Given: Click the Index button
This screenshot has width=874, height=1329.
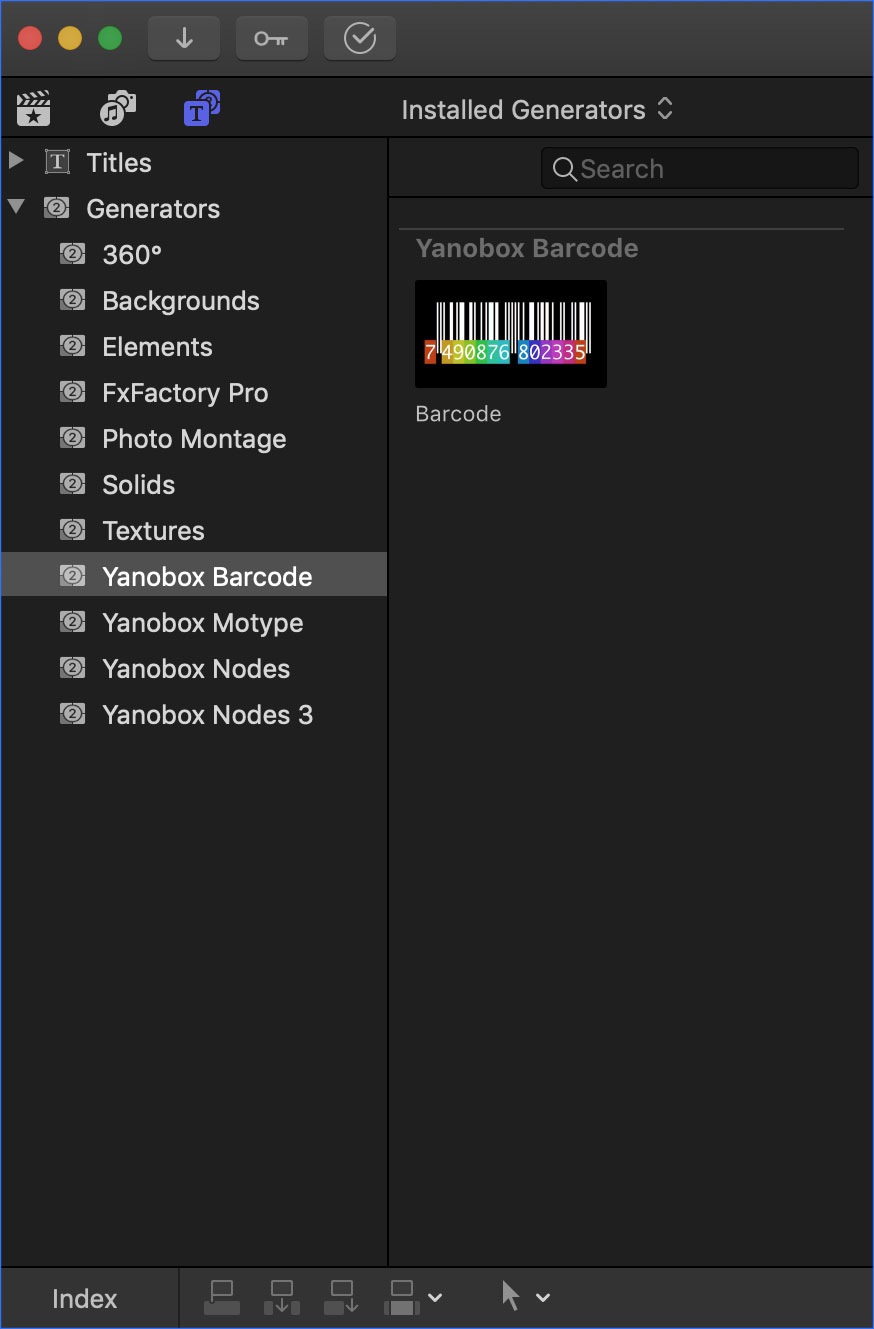Looking at the screenshot, I should pos(85,1299).
